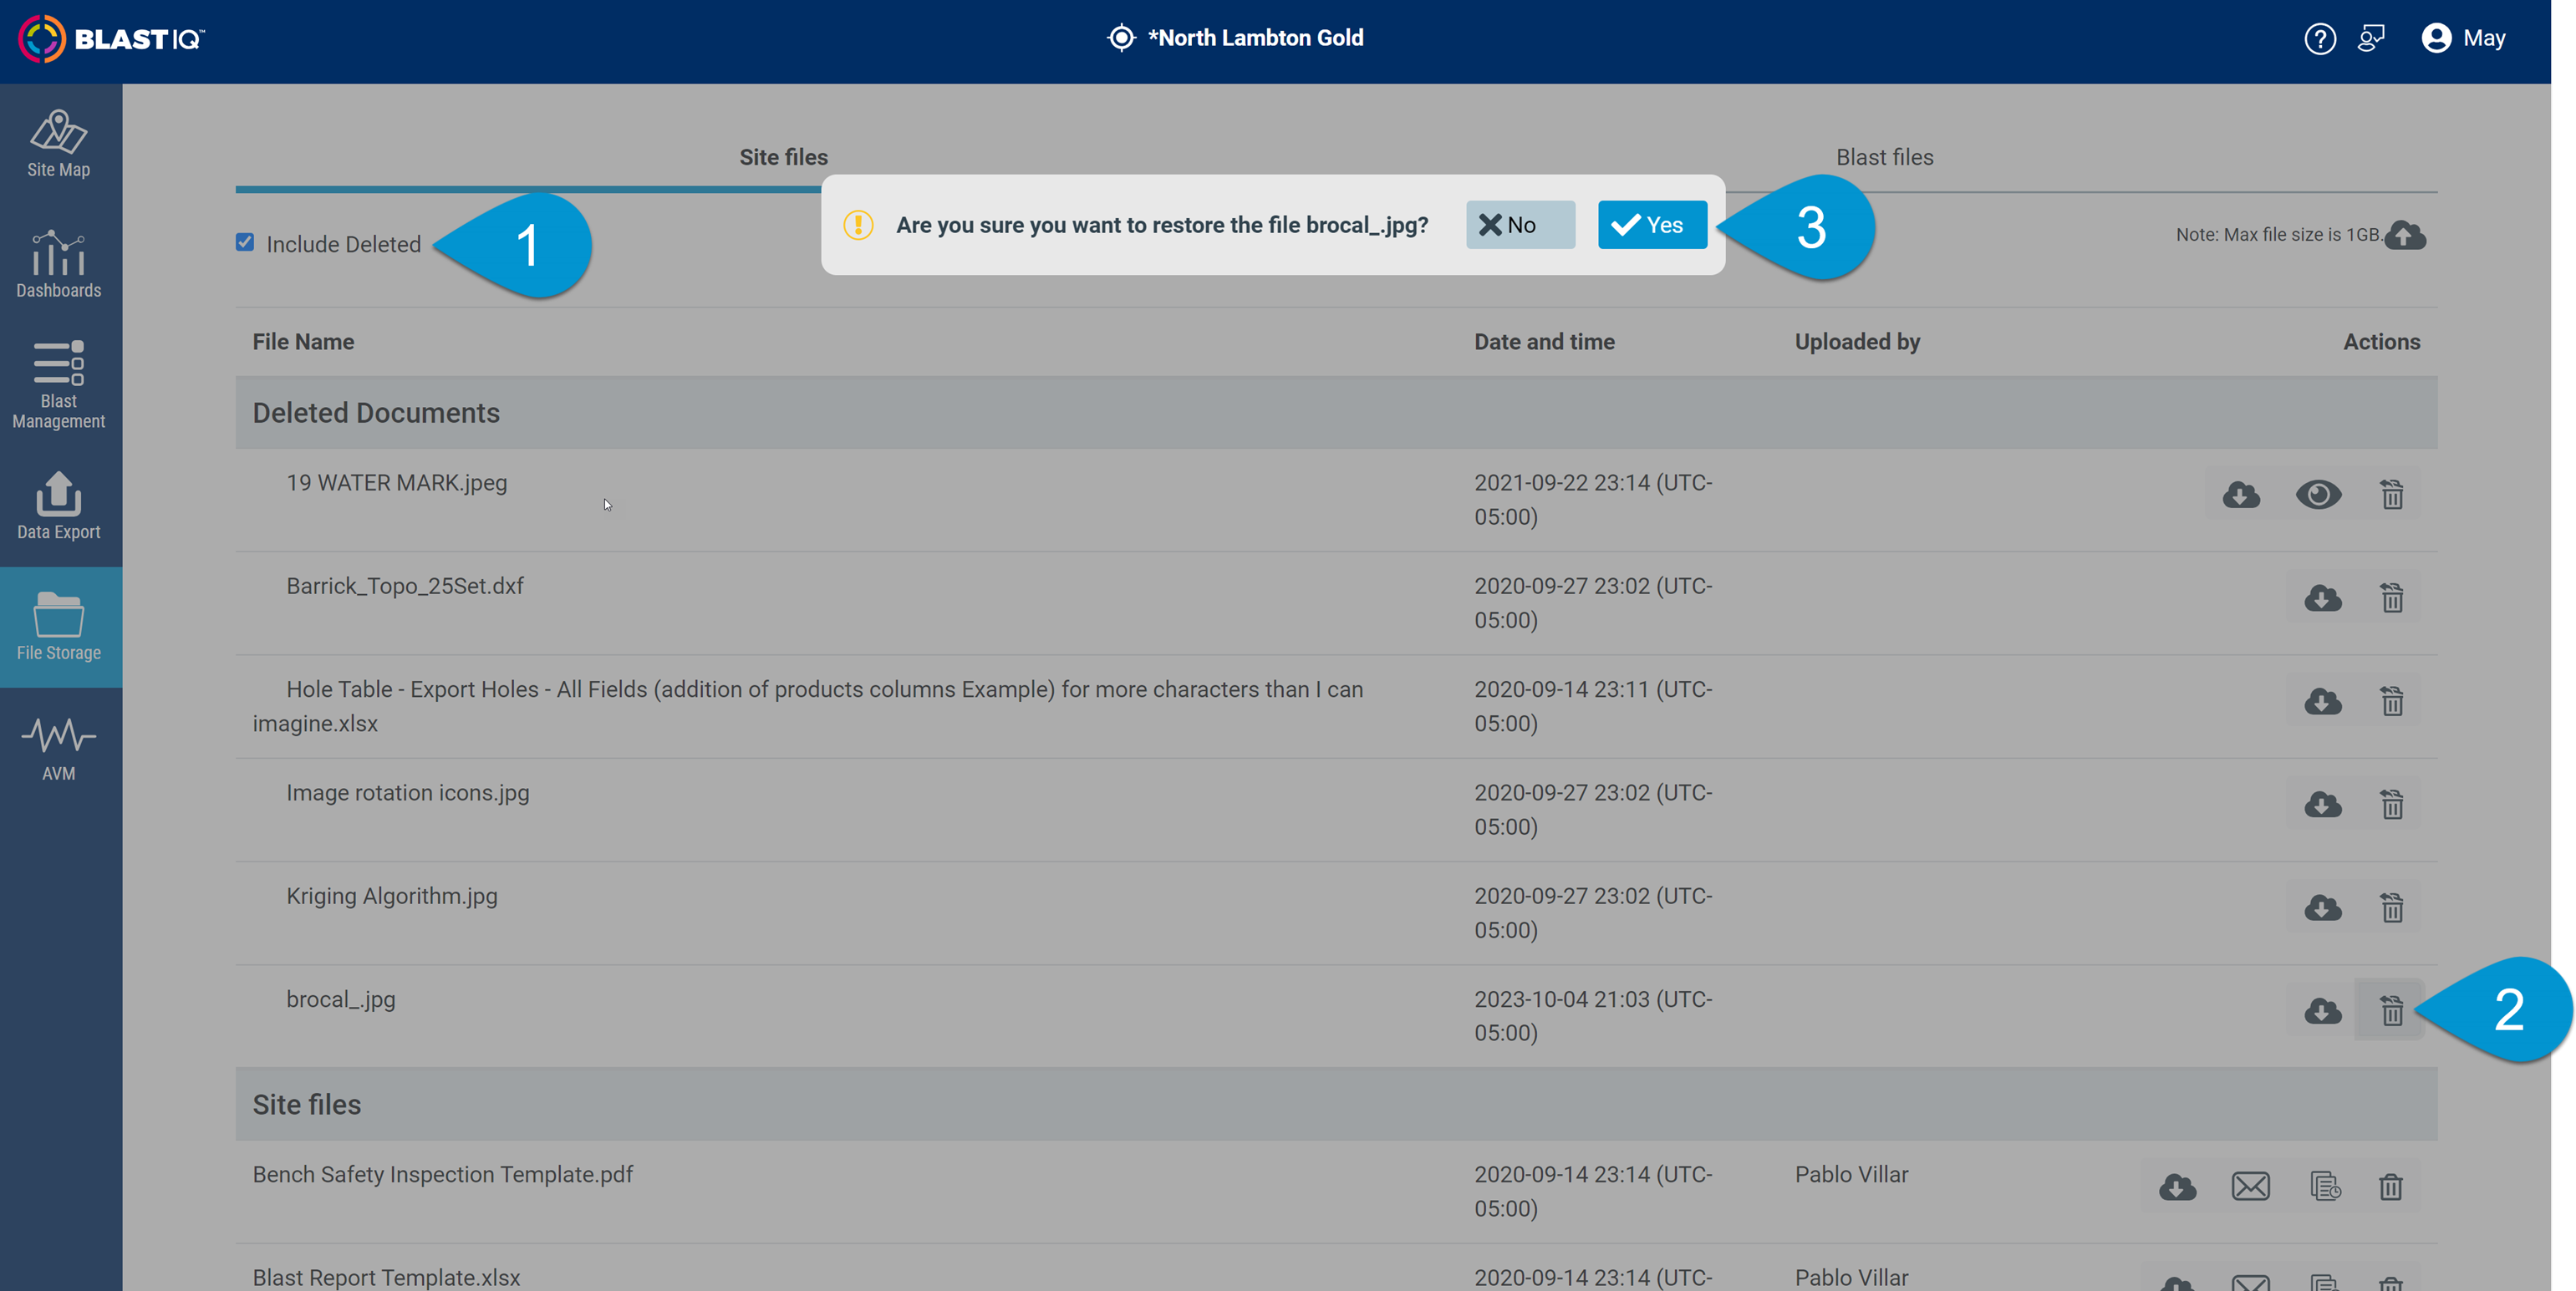The image size is (2576, 1291).
Task: Download Bench Safety Inspection Template.pdf
Action: [2177, 1187]
